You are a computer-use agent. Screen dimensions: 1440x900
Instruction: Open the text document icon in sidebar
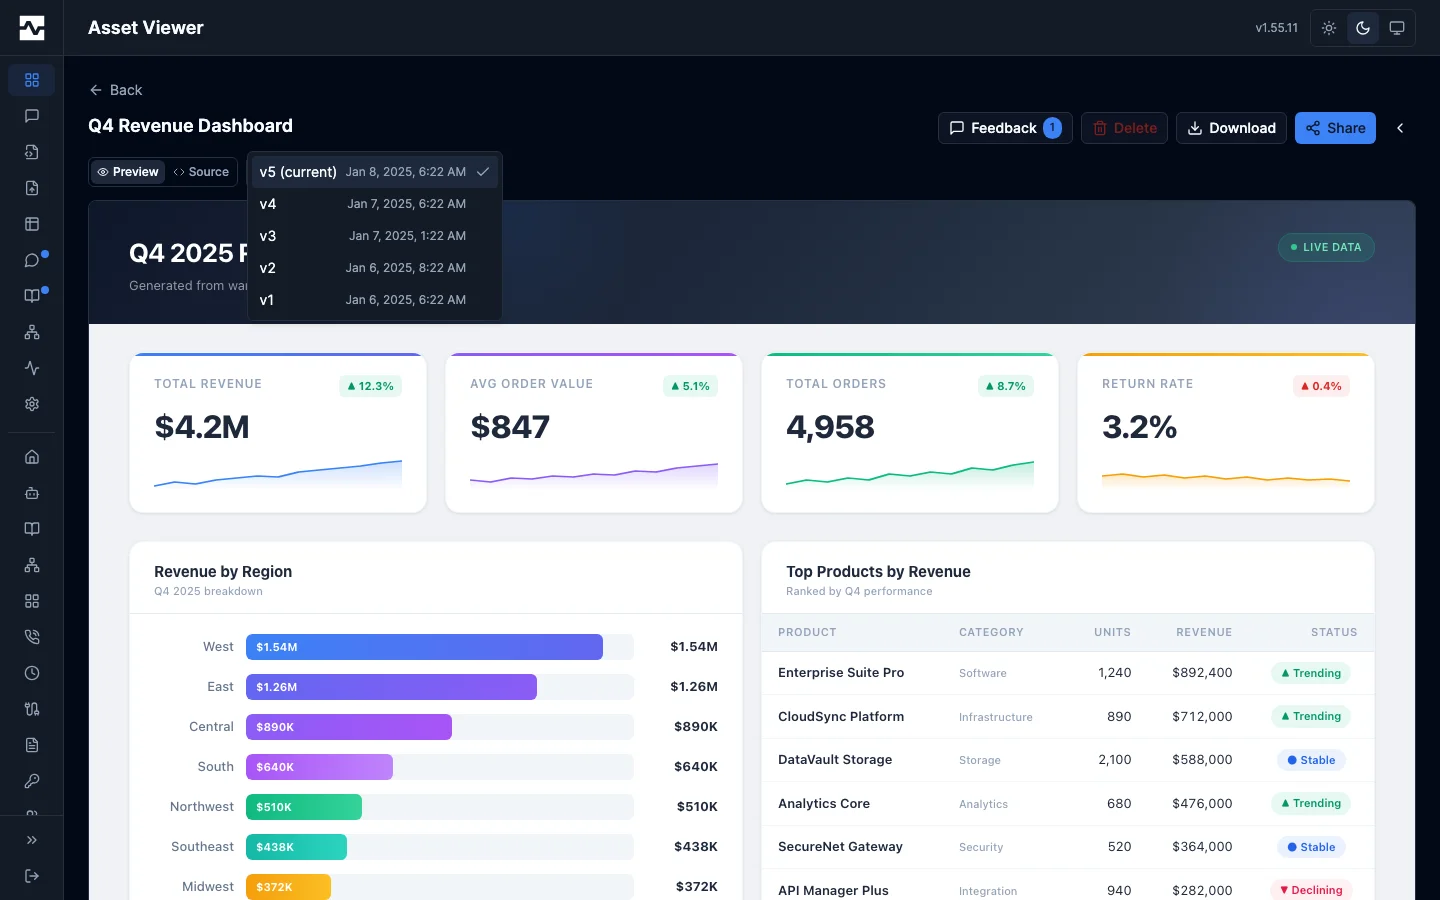(32, 745)
